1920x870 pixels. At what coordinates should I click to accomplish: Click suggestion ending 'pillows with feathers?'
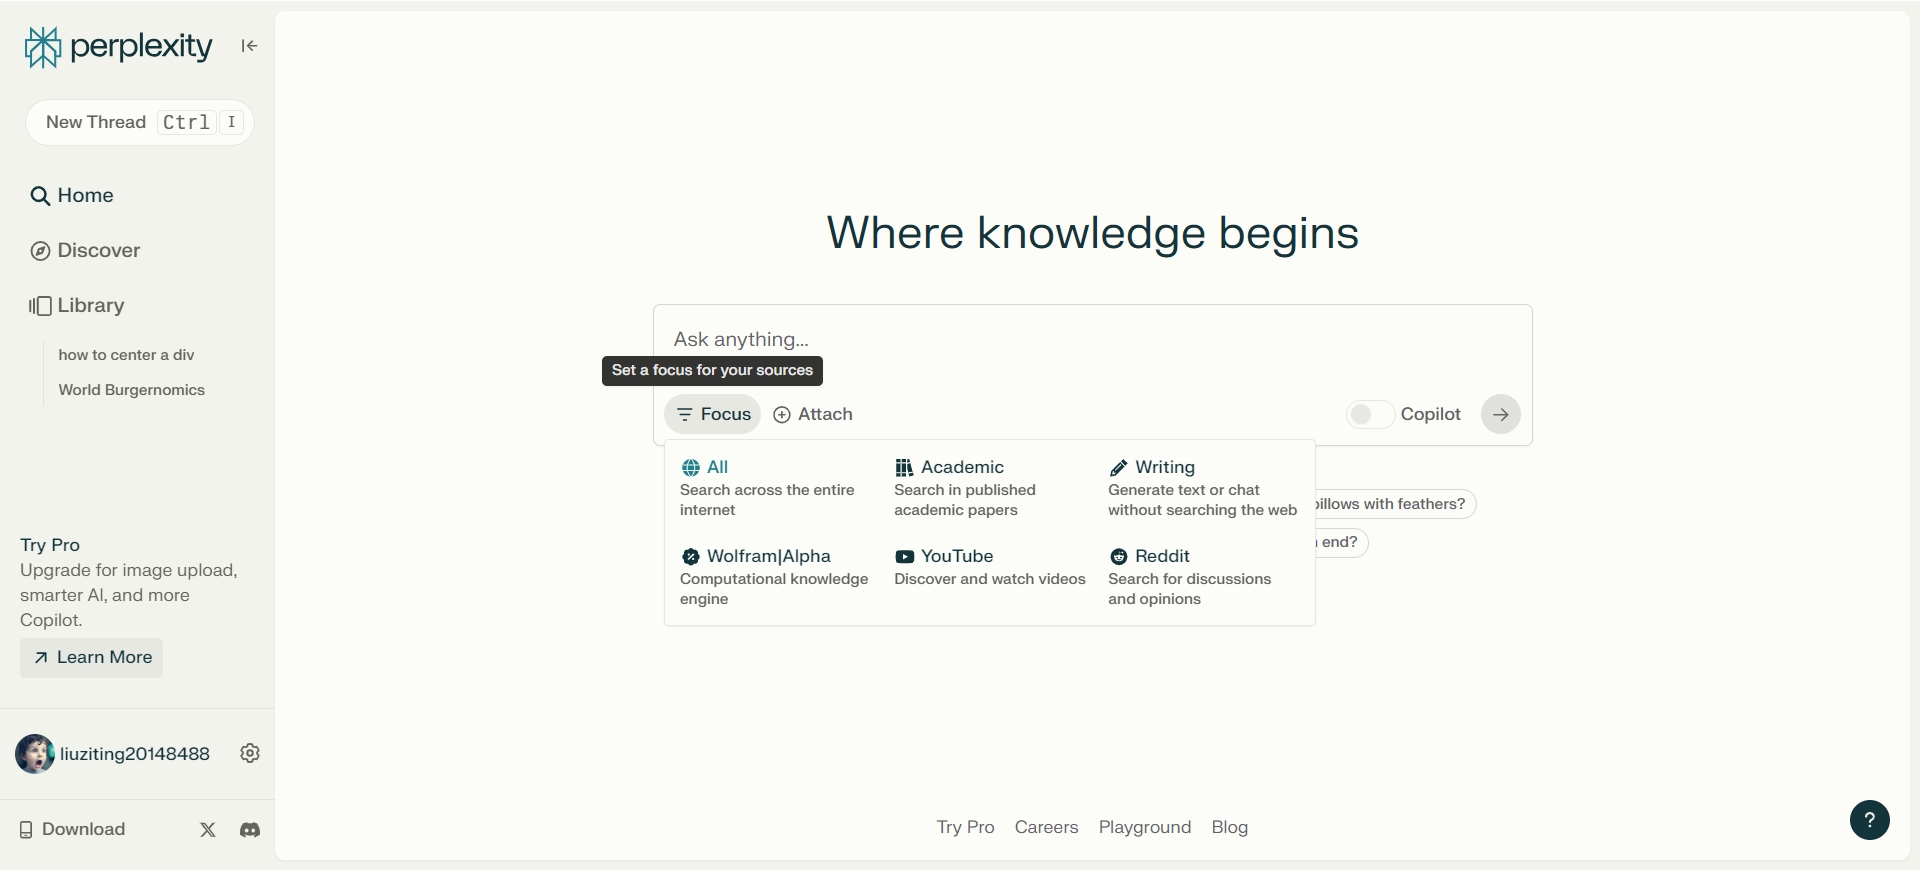point(1395,504)
